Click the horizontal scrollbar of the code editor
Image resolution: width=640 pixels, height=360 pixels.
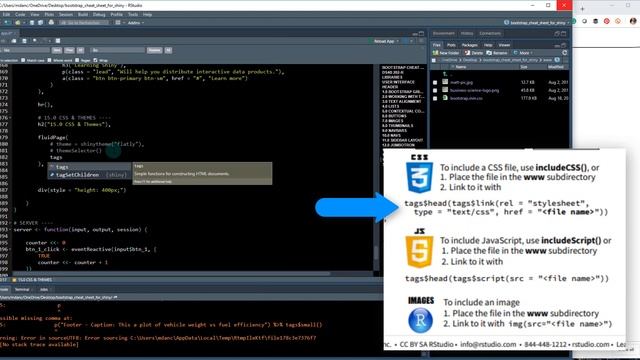[171, 273]
